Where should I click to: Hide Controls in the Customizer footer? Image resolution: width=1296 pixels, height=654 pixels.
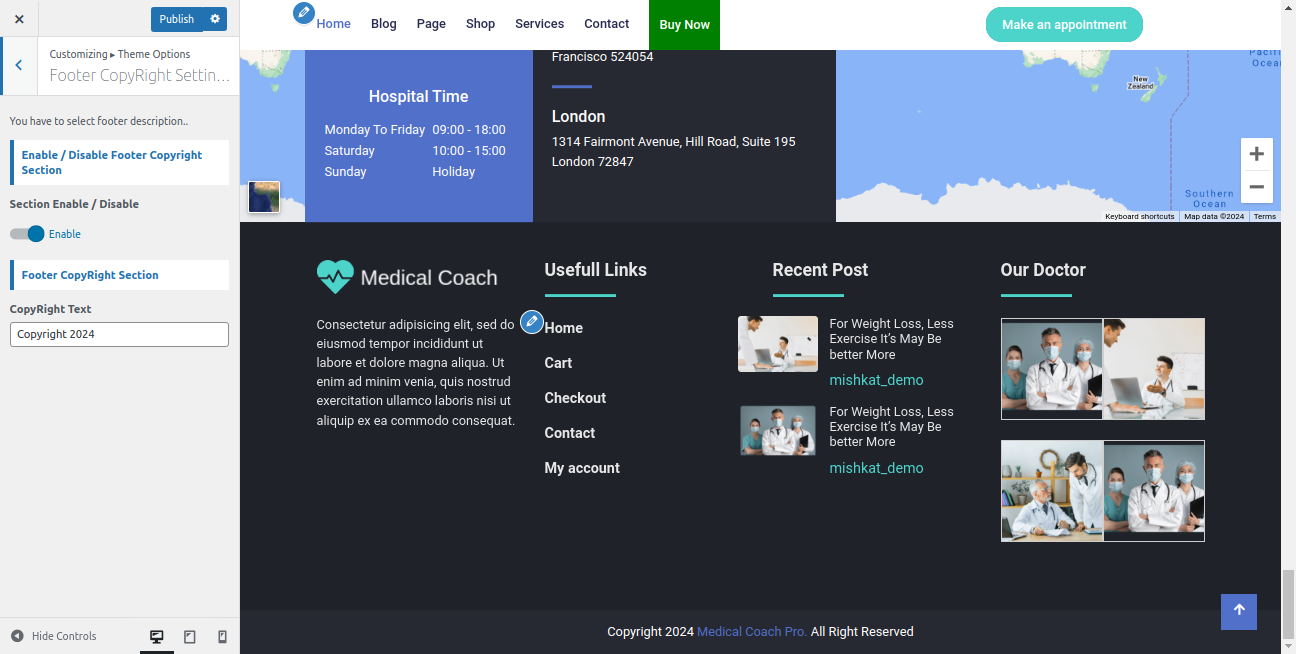click(54, 636)
